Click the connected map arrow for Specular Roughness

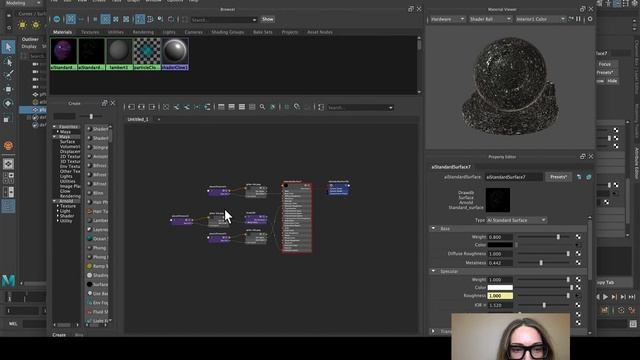(x=577, y=296)
